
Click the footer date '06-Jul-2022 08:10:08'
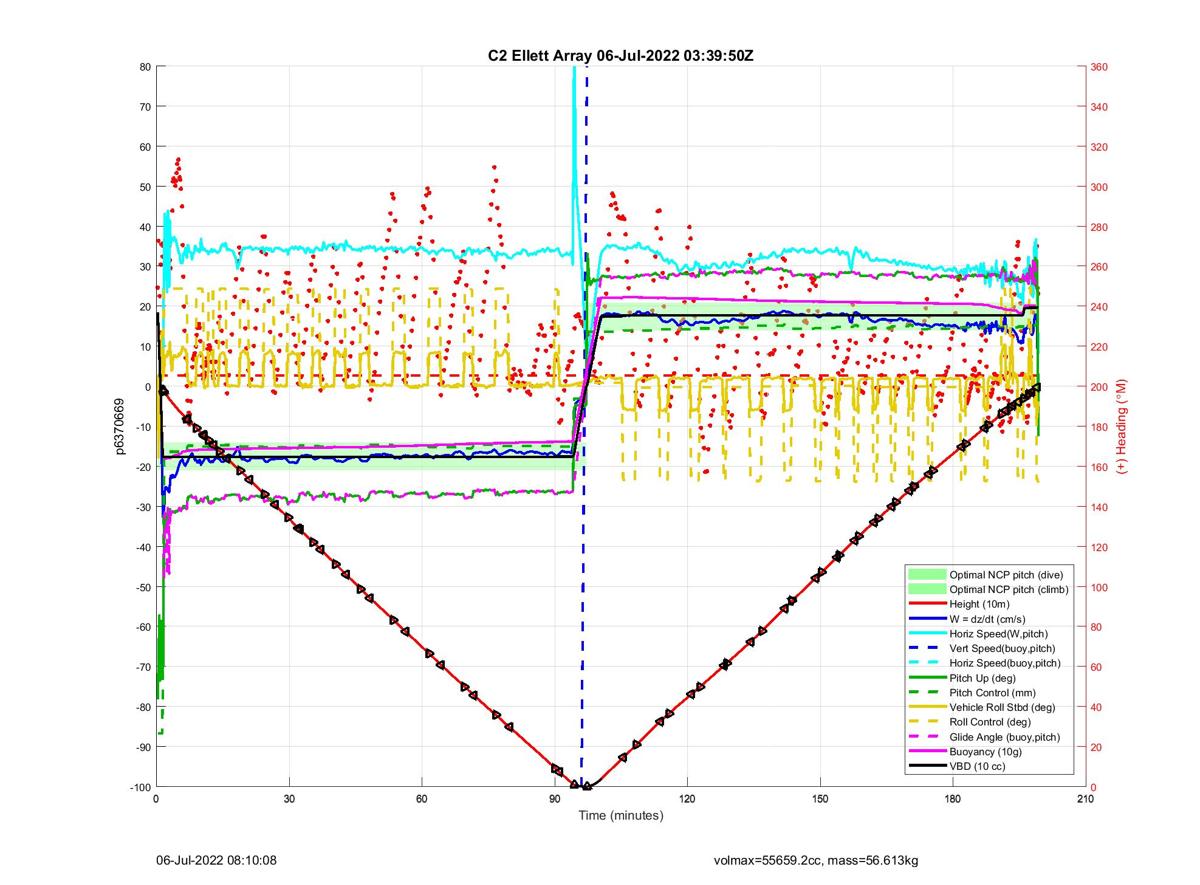click(215, 860)
